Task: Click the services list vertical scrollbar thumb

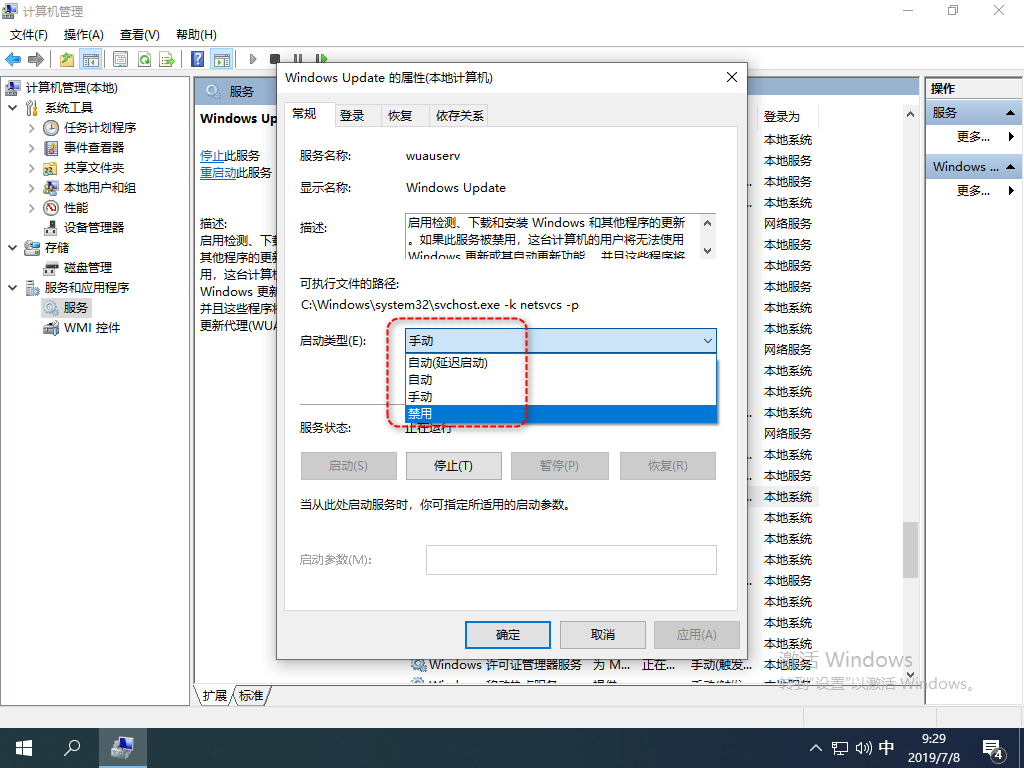Action: [910, 549]
